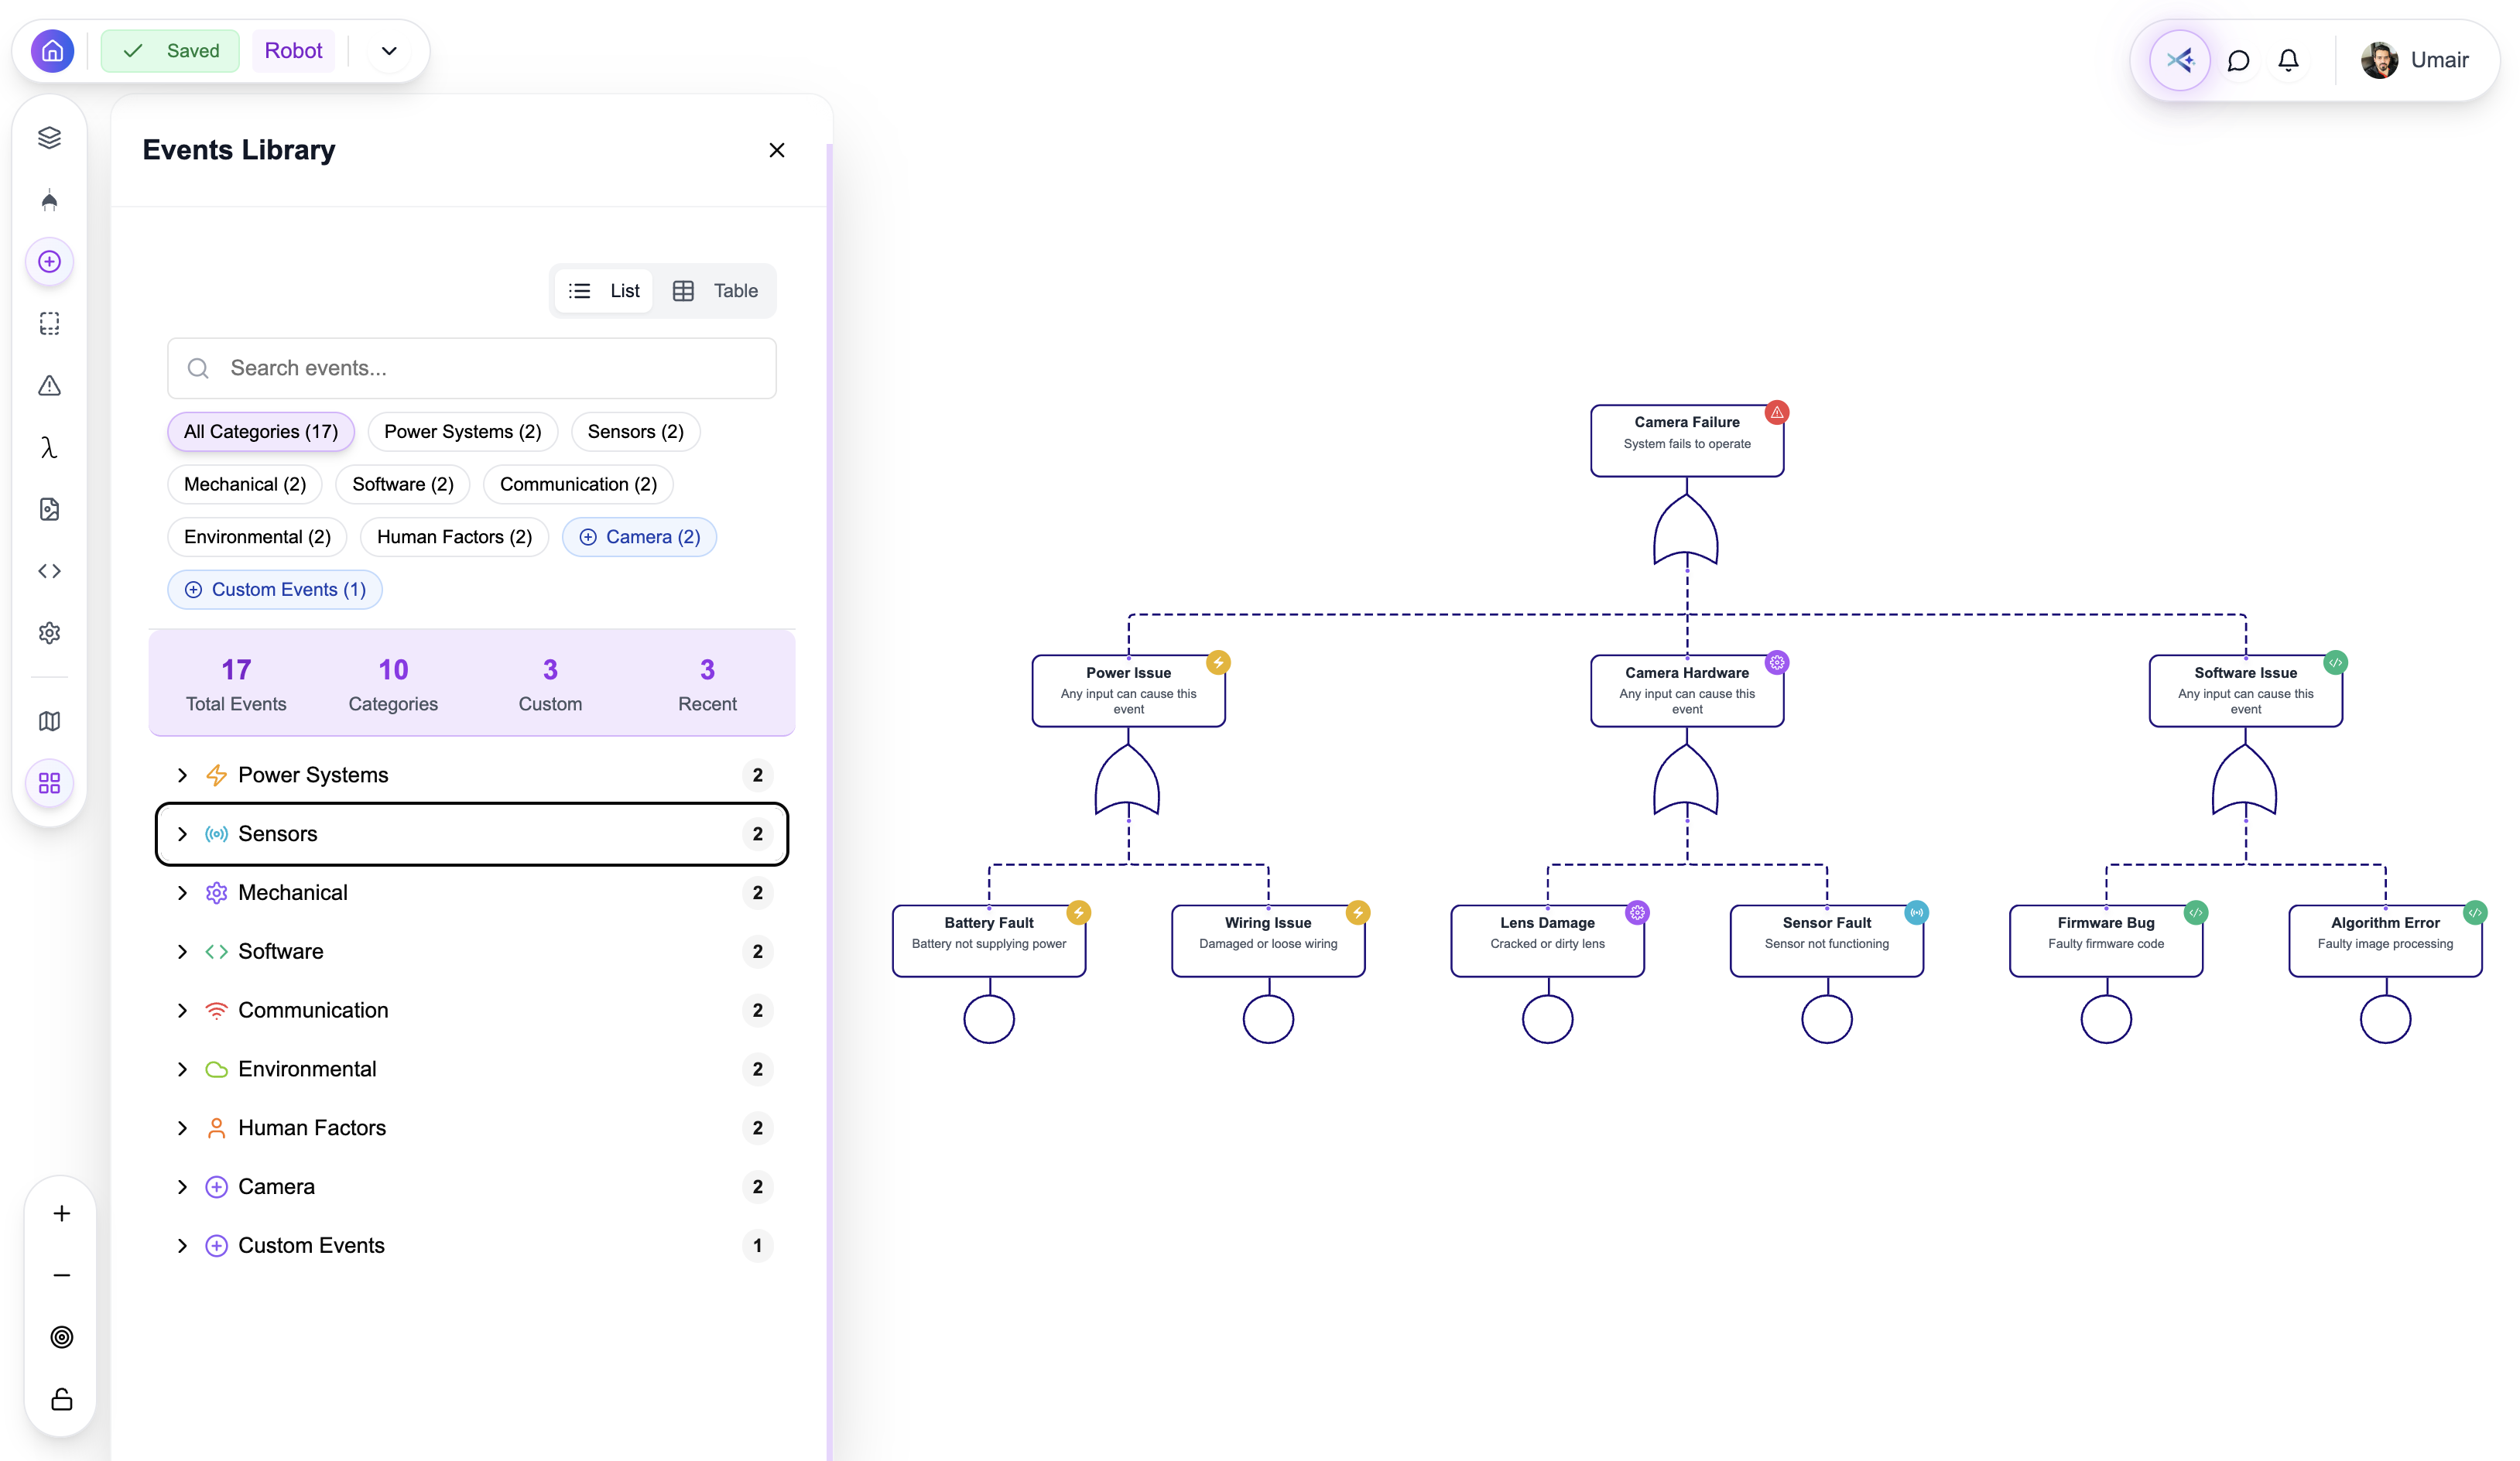Click the center-to-target icon
This screenshot has height=1461, width=2520.
click(61, 1337)
